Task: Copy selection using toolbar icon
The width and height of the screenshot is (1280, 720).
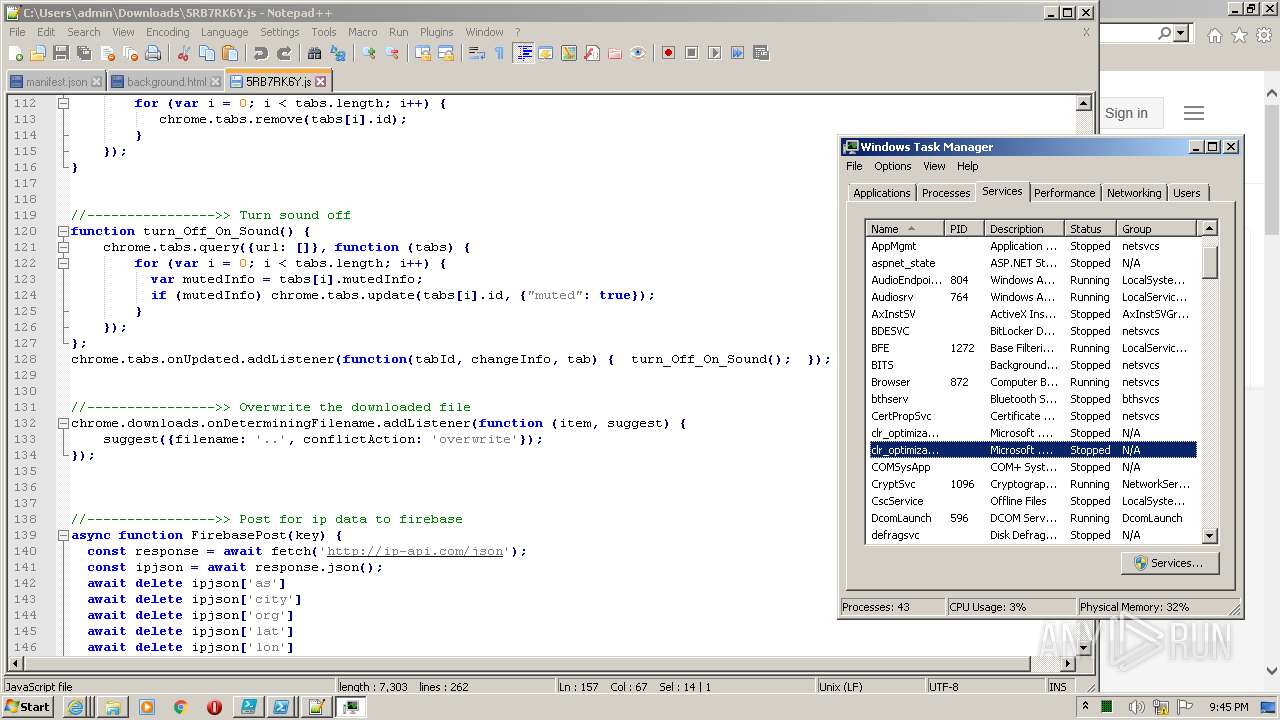Action: (207, 53)
